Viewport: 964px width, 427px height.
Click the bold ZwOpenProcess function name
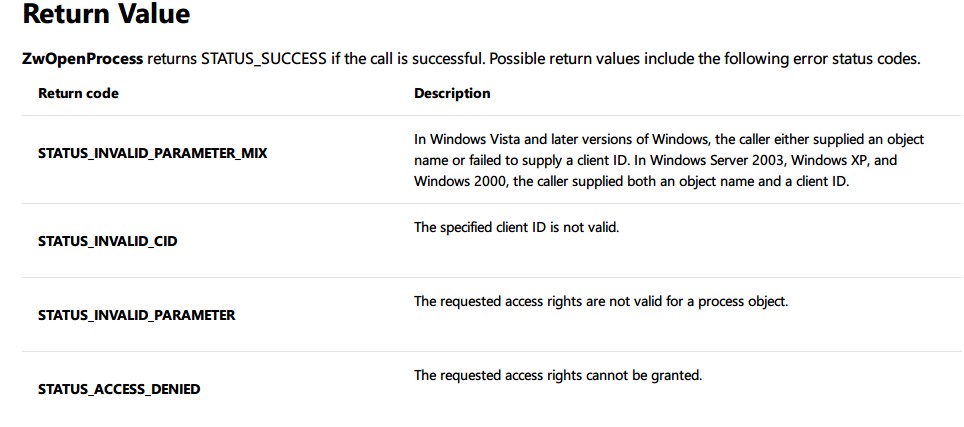tap(83, 60)
